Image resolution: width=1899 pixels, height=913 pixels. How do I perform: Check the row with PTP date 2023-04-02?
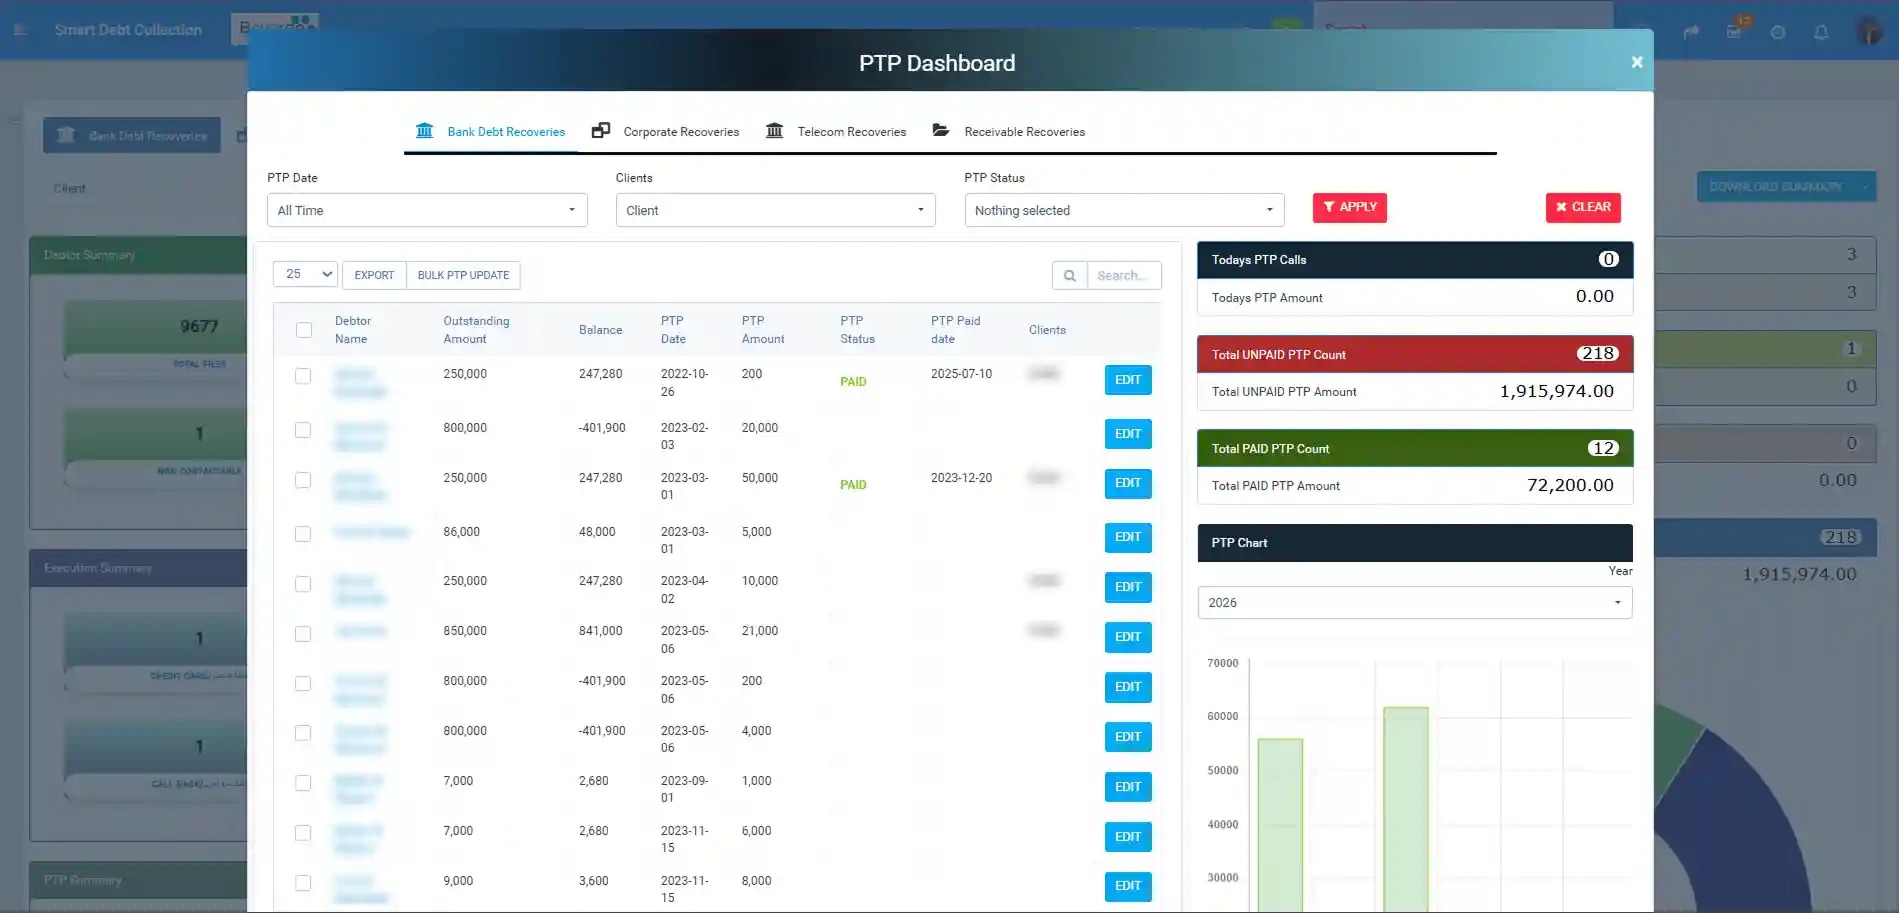[x=303, y=584]
